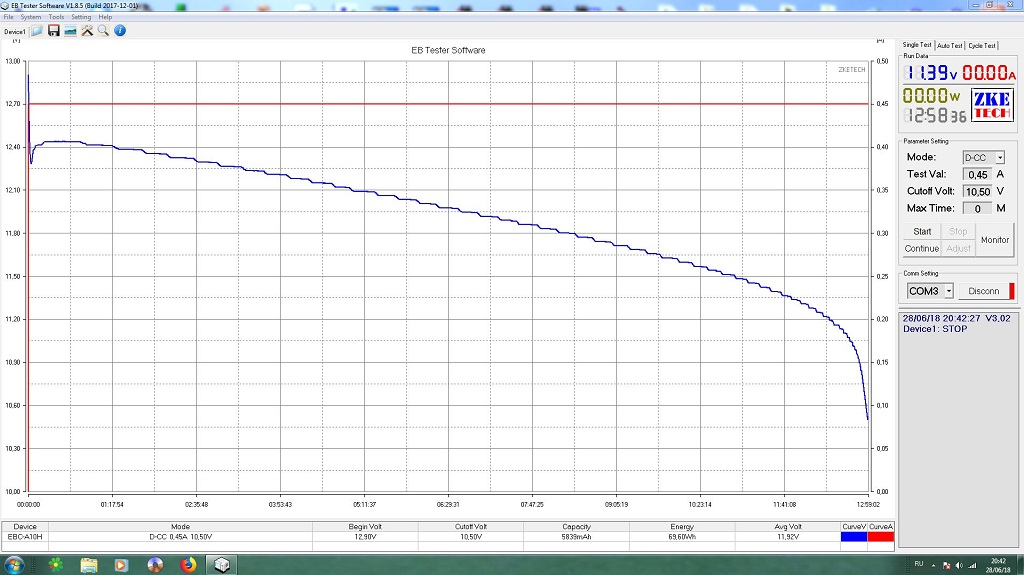Click the Monitor button

(x=994, y=240)
